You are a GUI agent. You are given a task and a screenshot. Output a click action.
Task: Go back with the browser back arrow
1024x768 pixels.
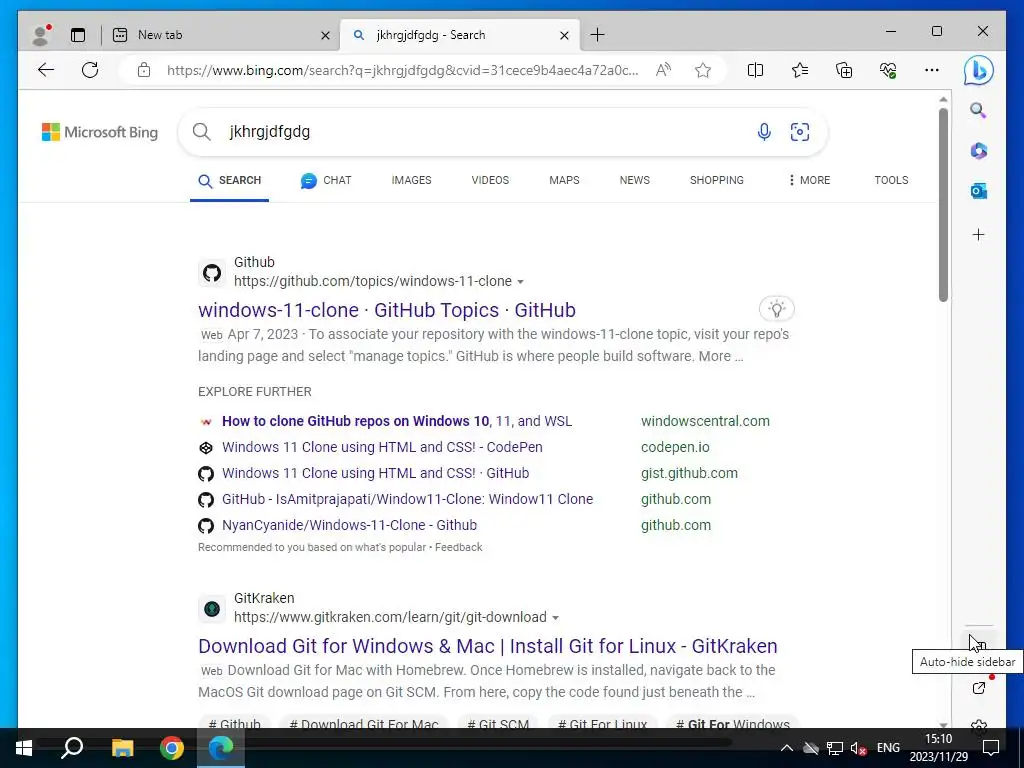pyautogui.click(x=46, y=70)
